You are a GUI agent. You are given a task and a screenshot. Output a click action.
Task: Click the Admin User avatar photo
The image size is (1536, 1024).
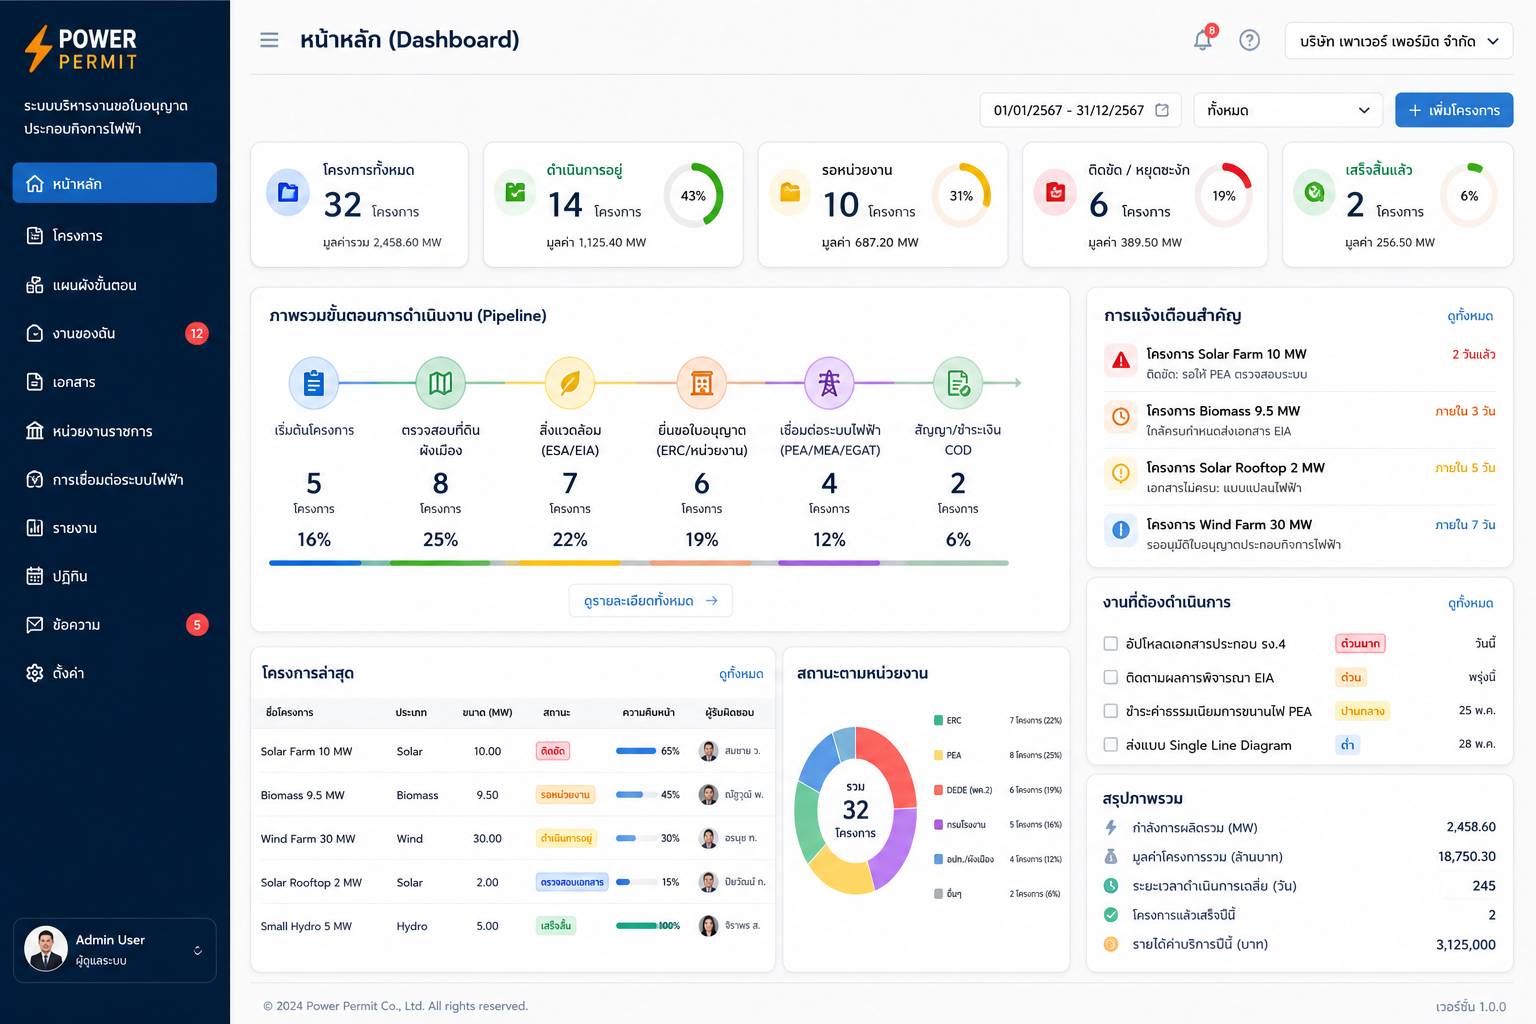tap(45, 950)
